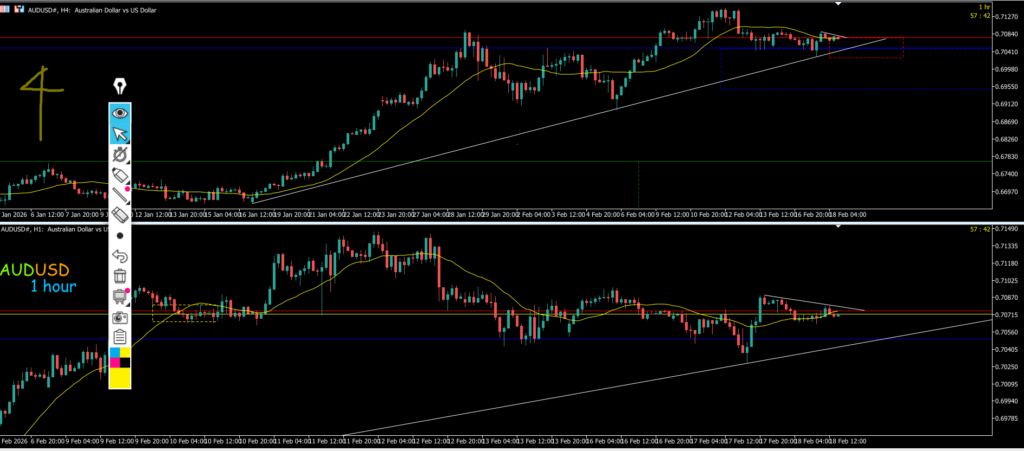Pick the magenta color swatch

point(115,363)
